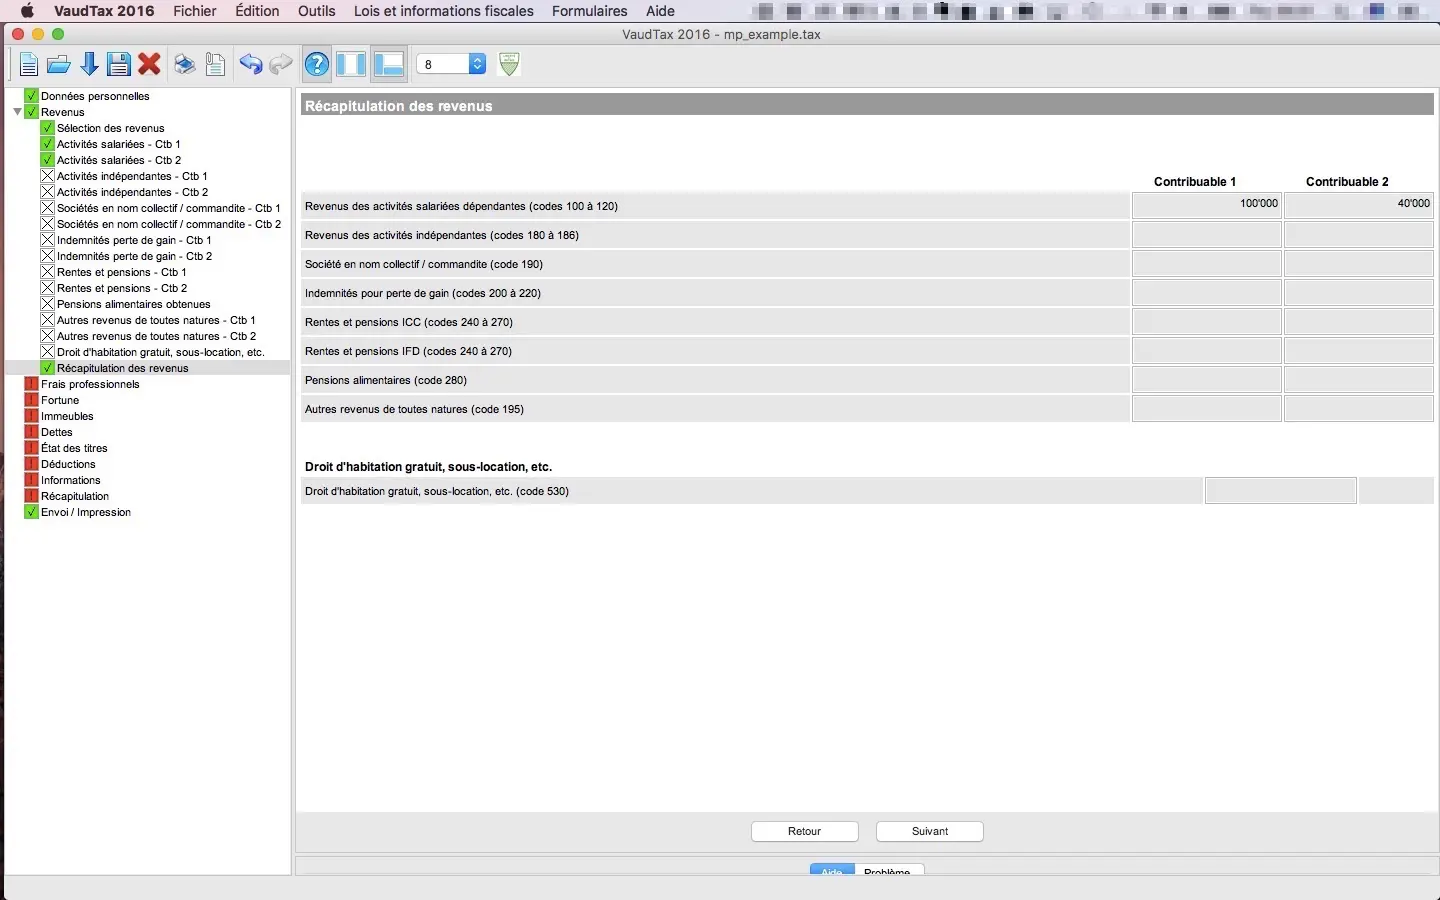Toggle the side panels layout icon
This screenshot has height=900, width=1440.
tap(351, 65)
